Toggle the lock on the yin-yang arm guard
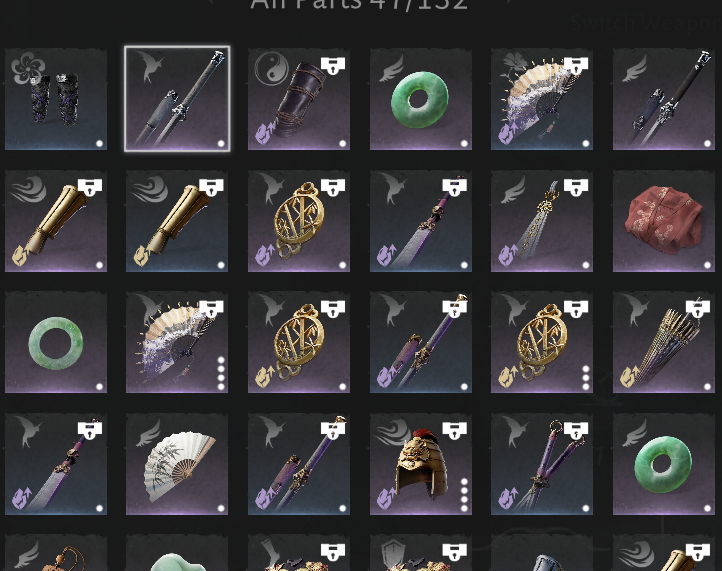The height and width of the screenshot is (571, 722). [x=333, y=65]
